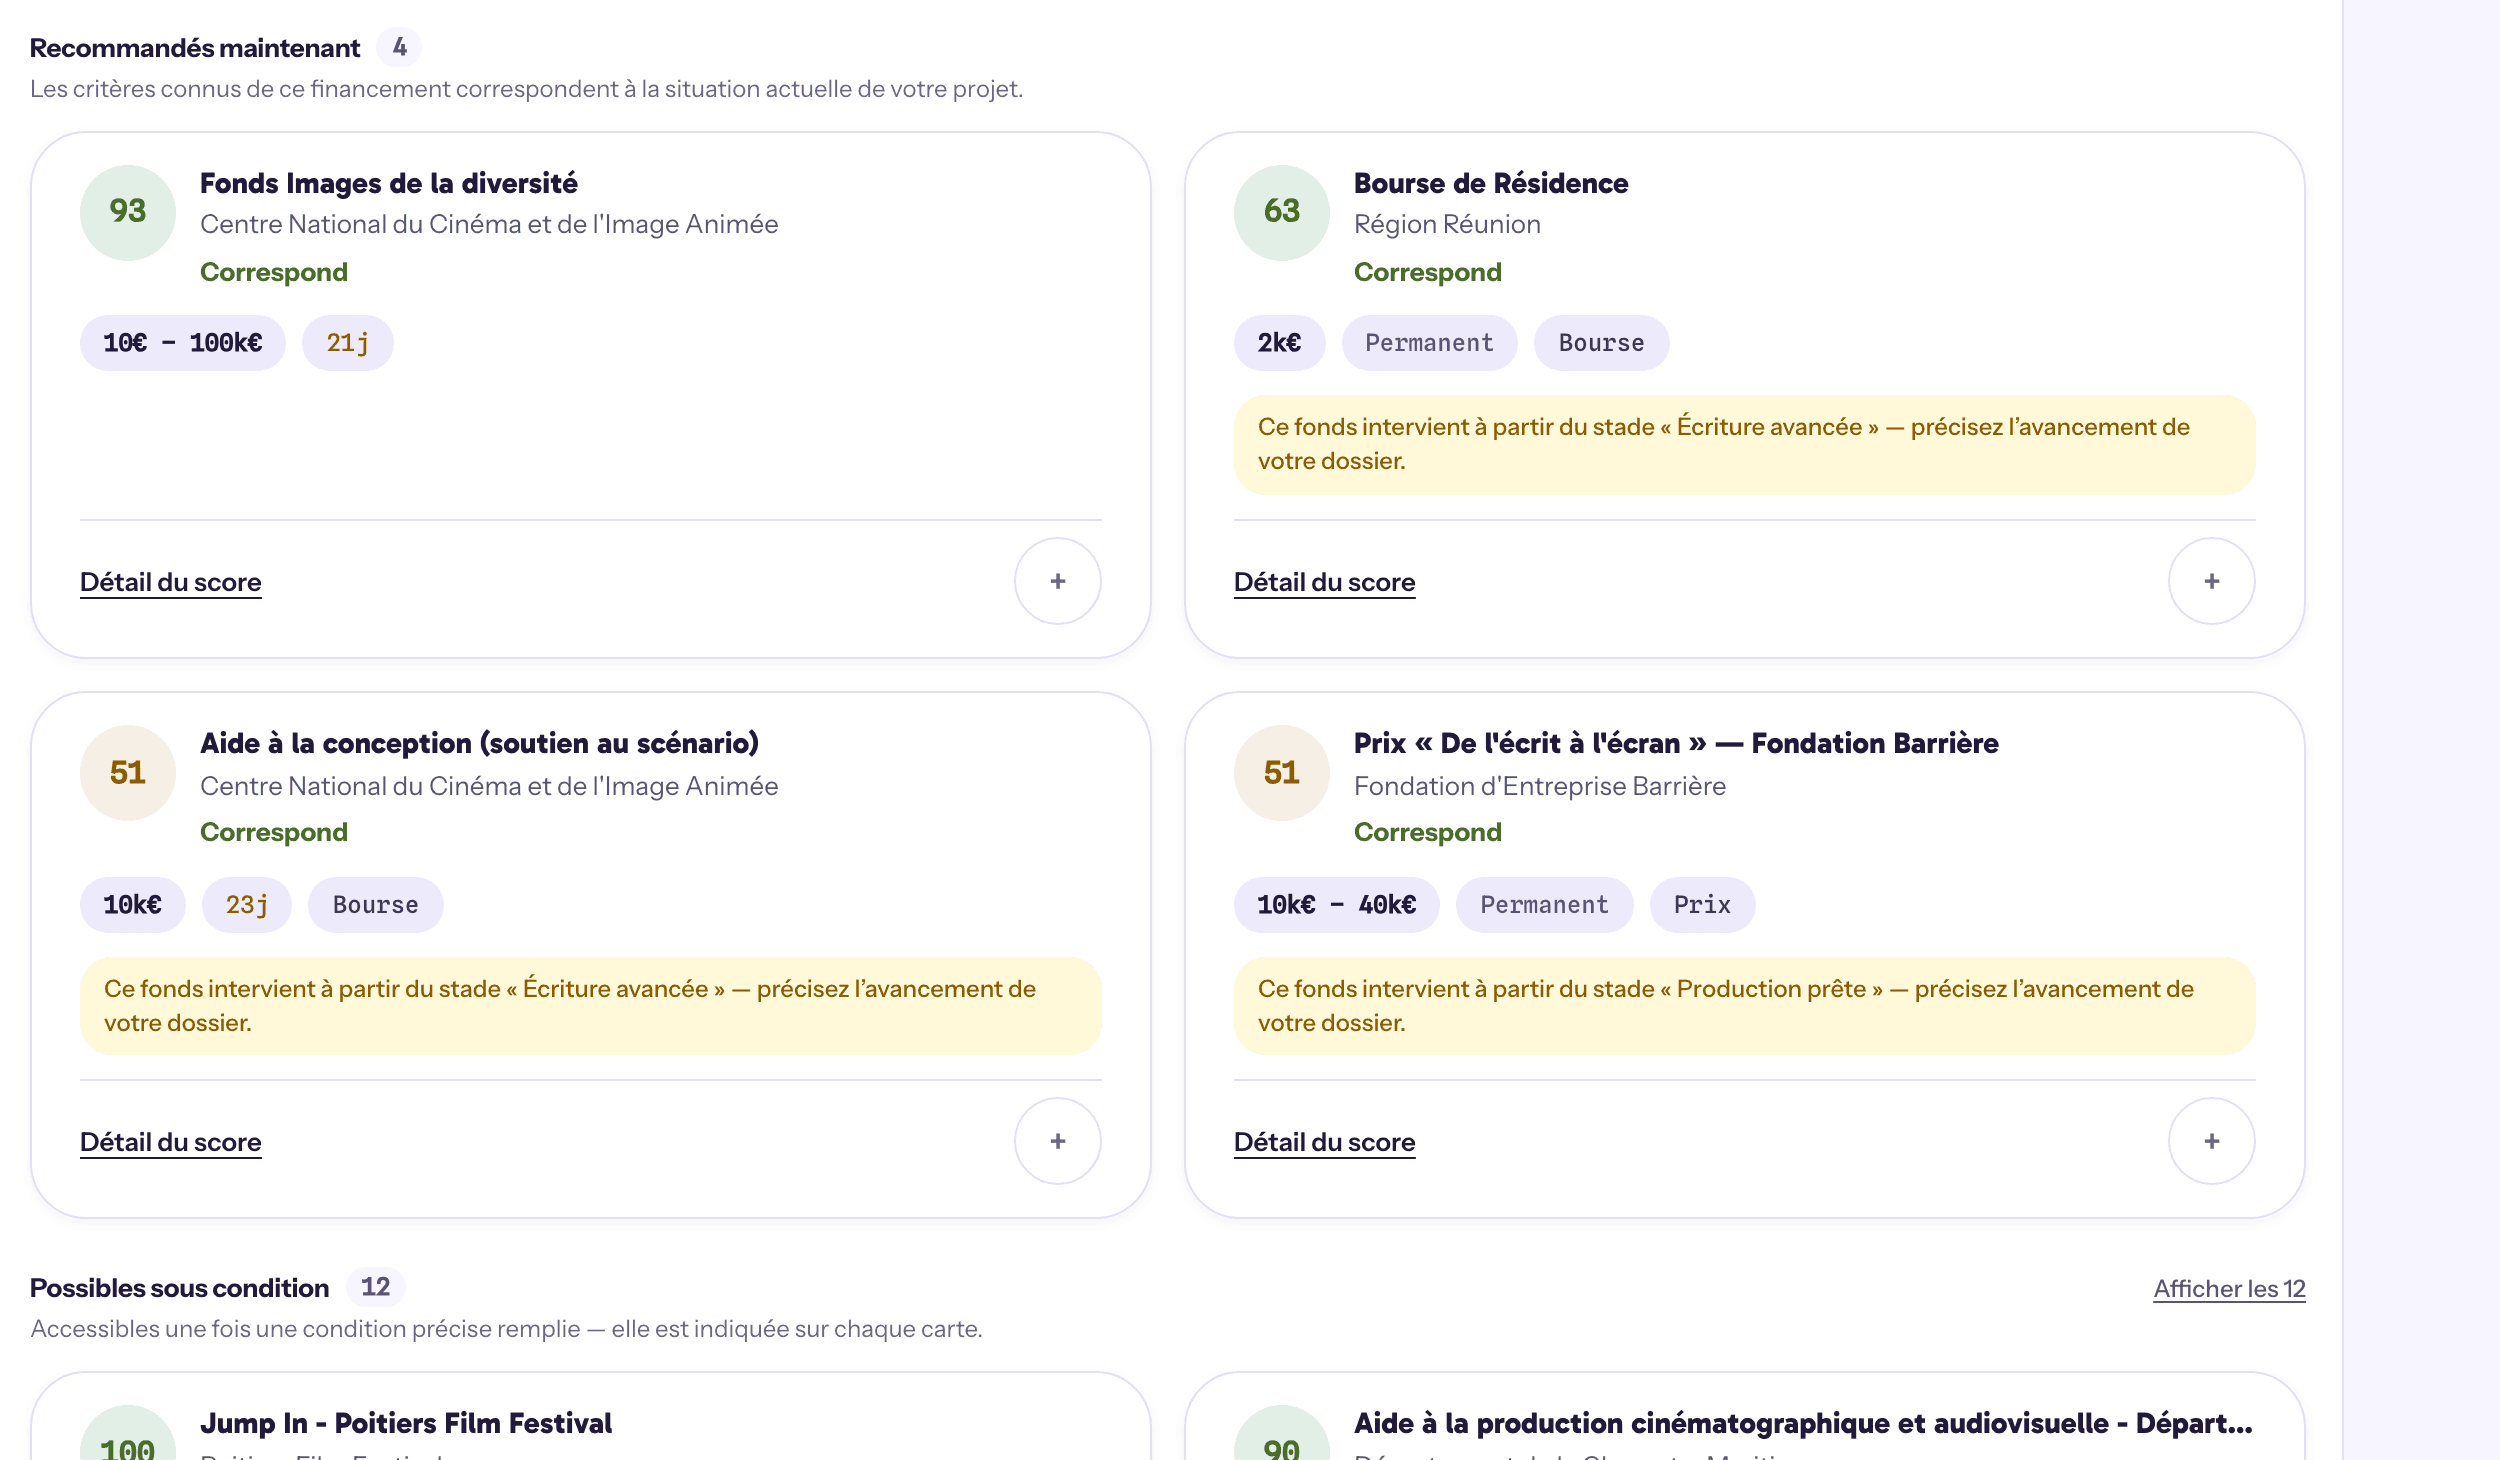Open Prix « De l'écrit à l'écran » title
Image resolution: width=2500 pixels, height=1460 pixels.
(x=1676, y=744)
